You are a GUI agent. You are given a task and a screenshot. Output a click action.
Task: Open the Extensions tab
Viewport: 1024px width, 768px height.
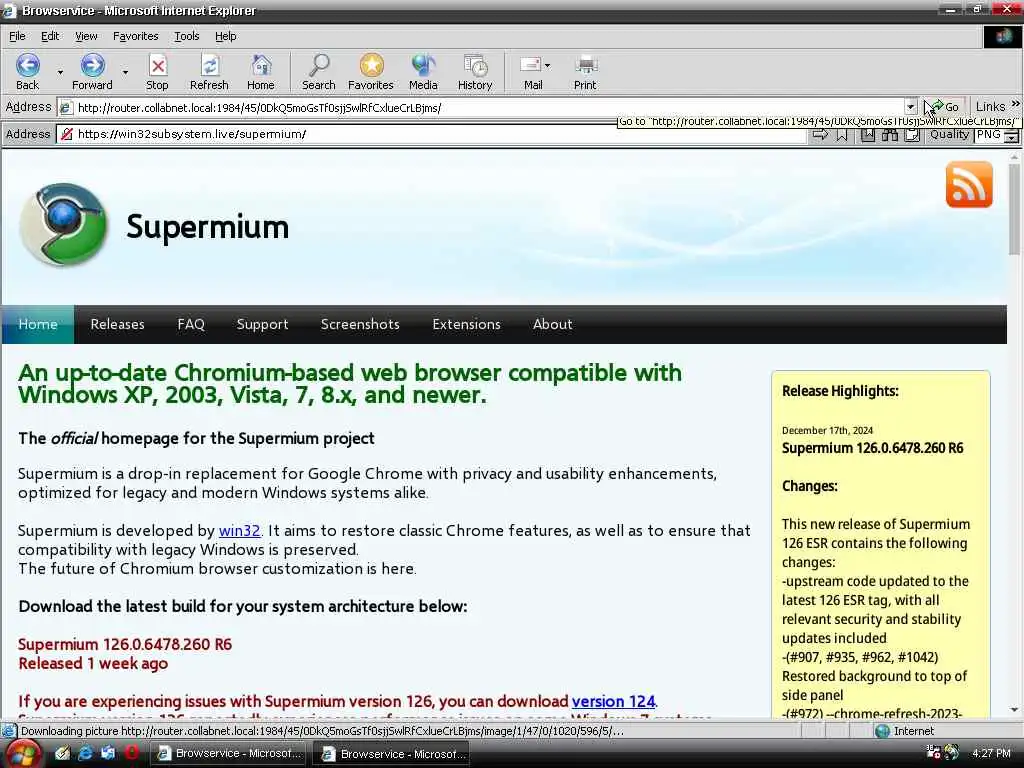(466, 324)
